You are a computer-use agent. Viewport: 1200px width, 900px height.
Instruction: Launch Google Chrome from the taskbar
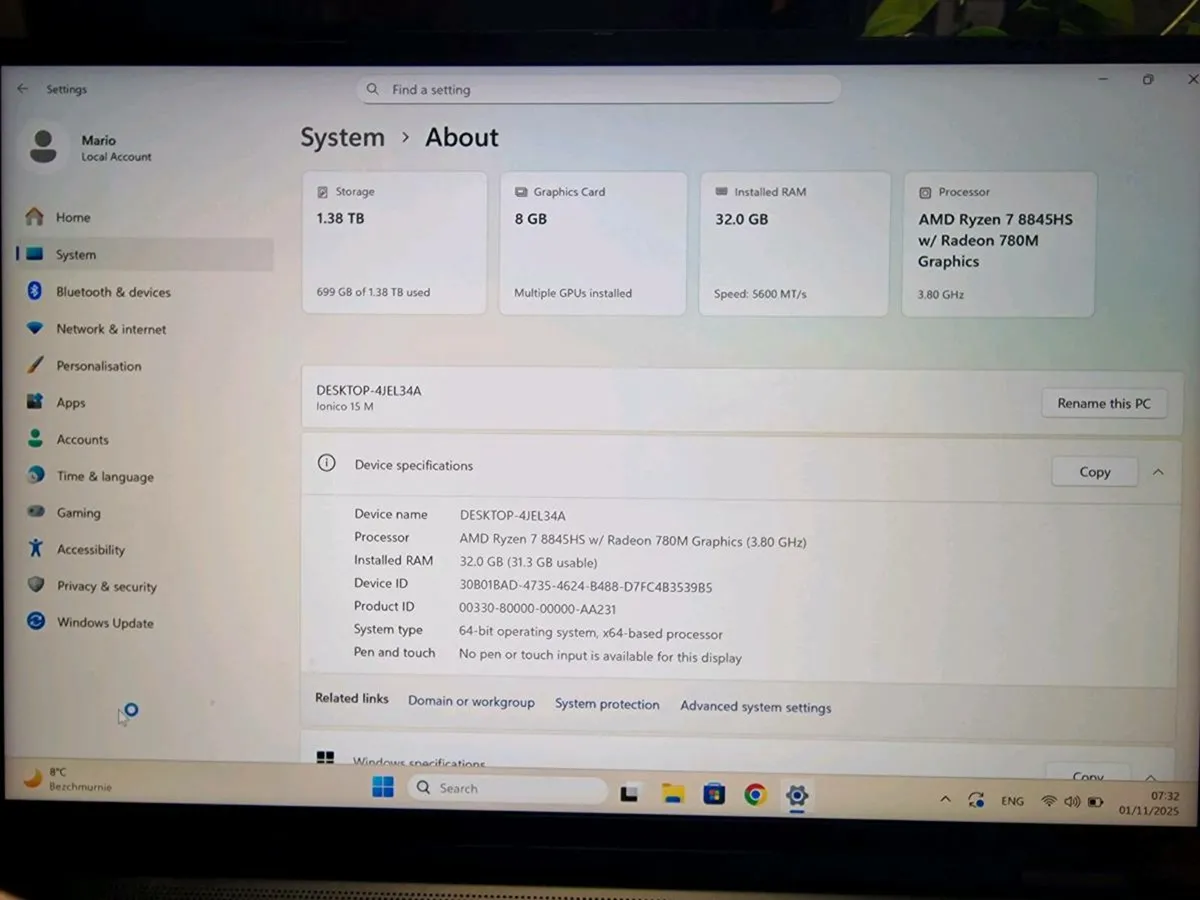(755, 793)
